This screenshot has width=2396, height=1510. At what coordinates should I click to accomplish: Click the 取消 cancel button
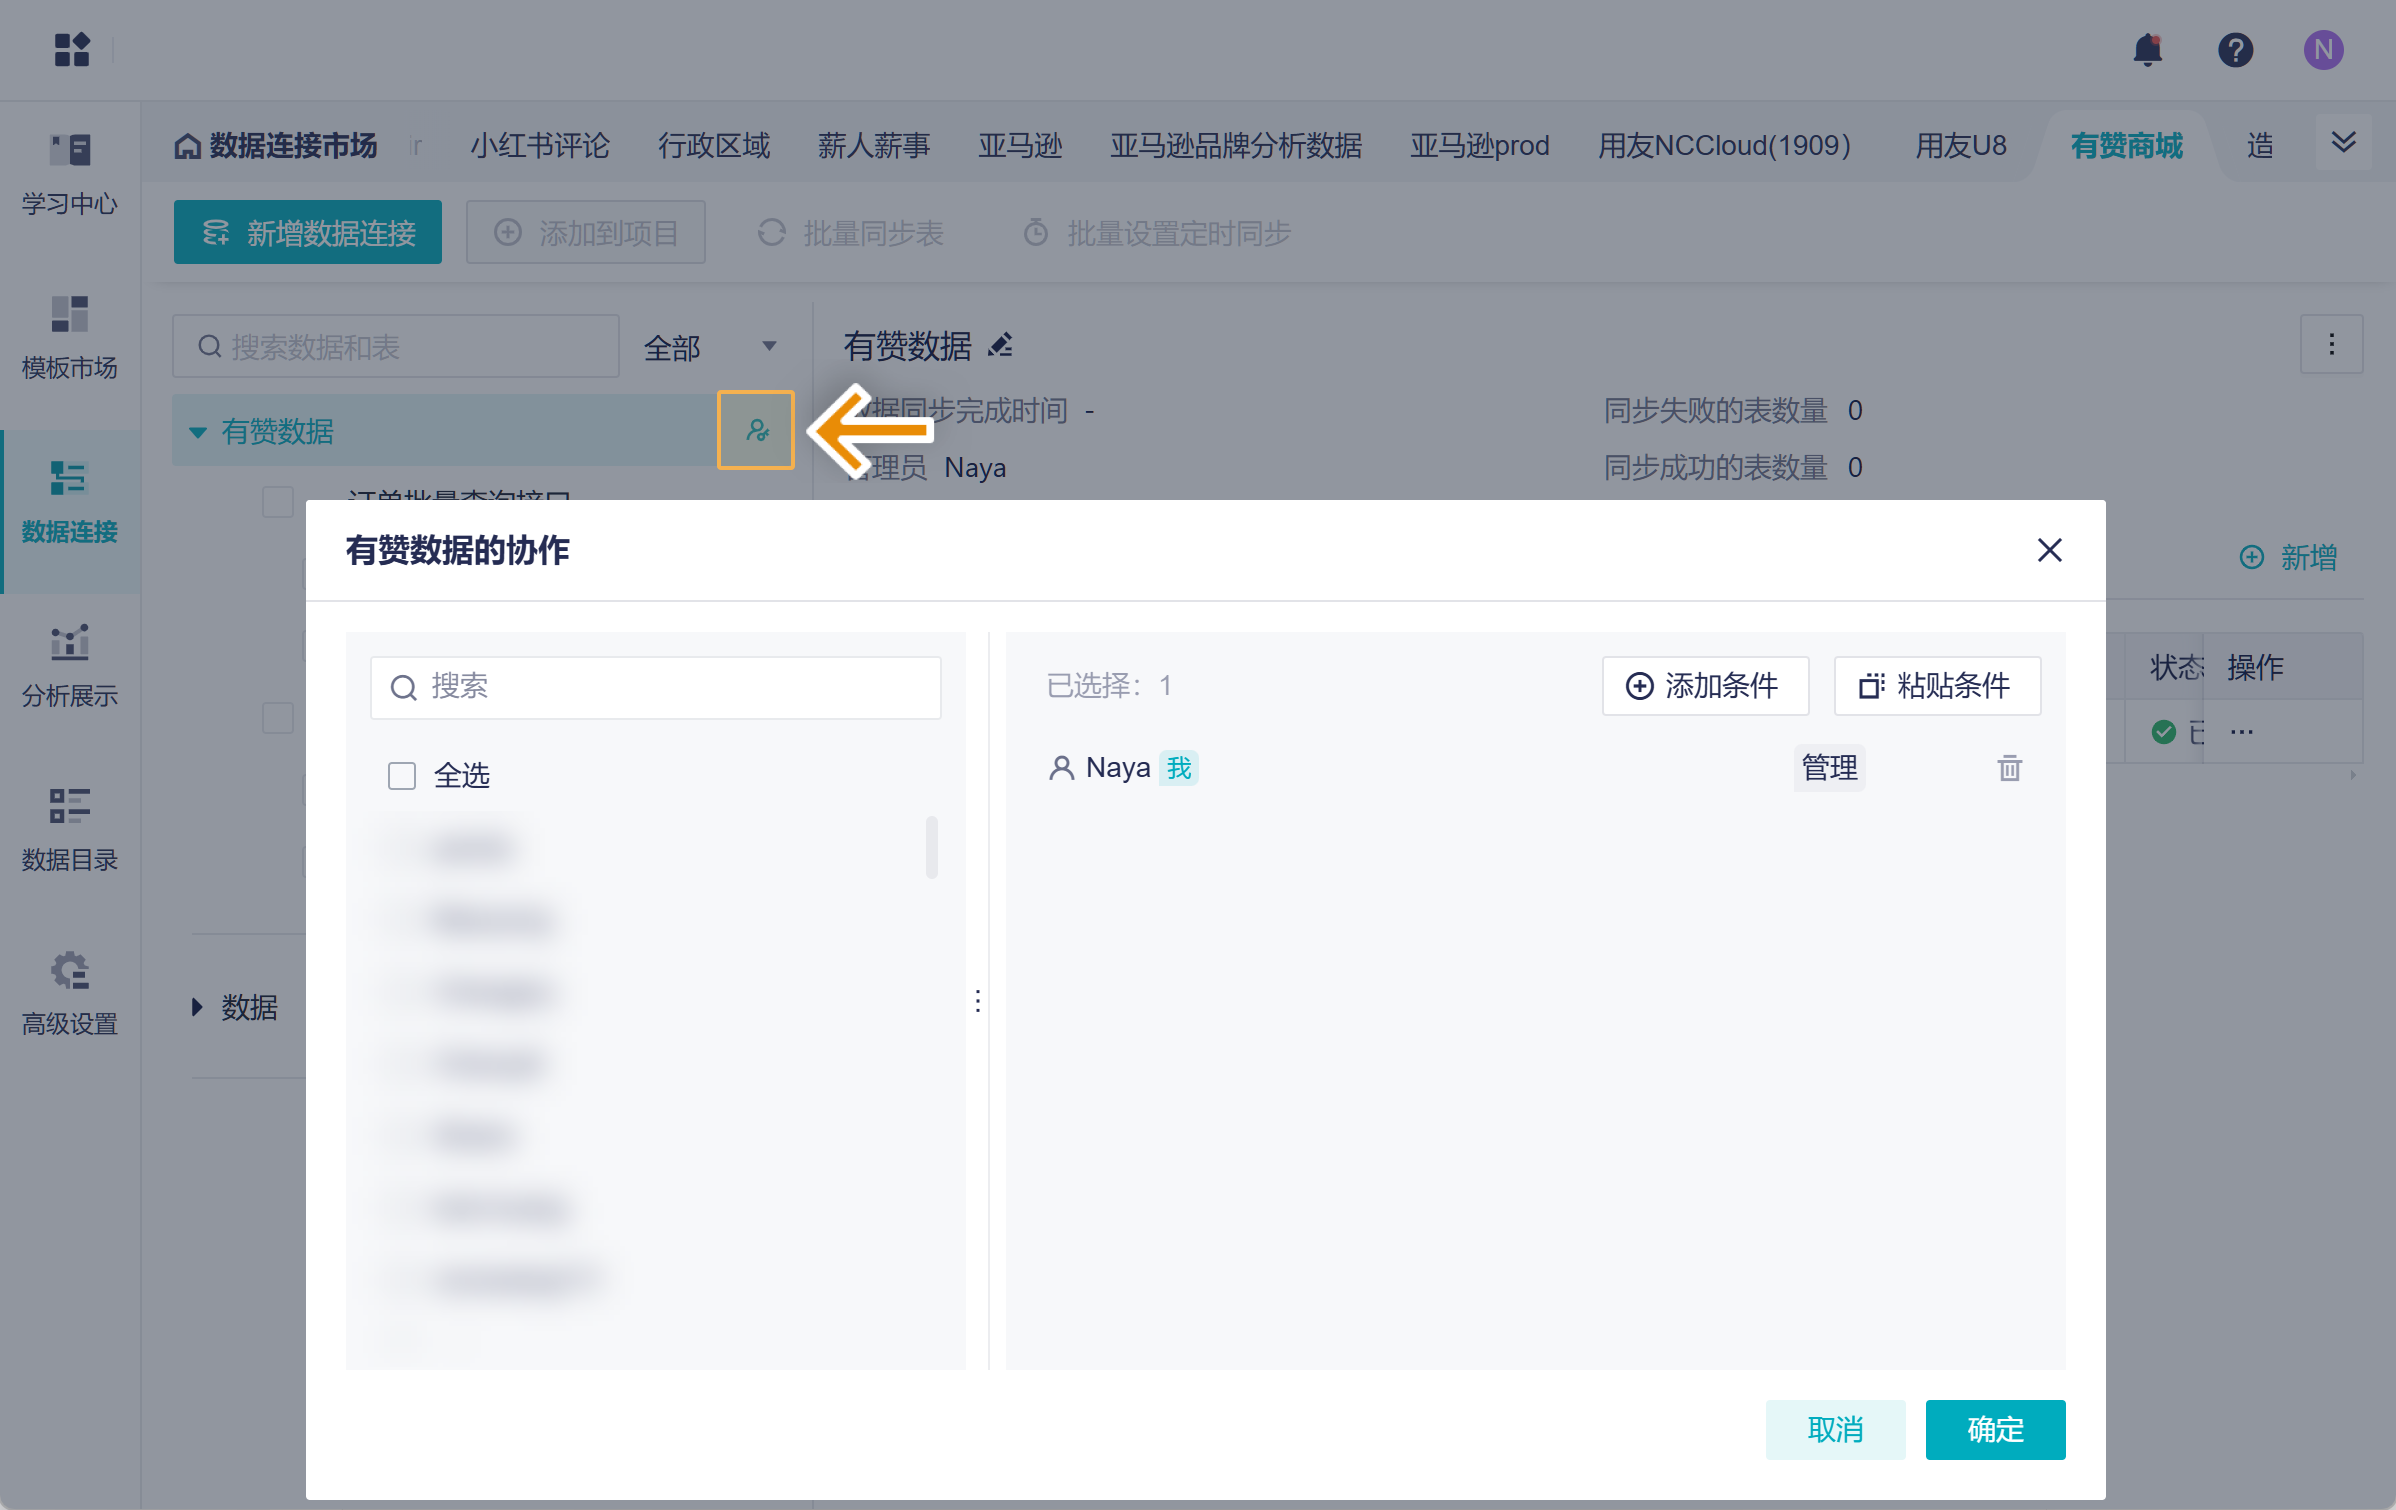coord(1835,1429)
